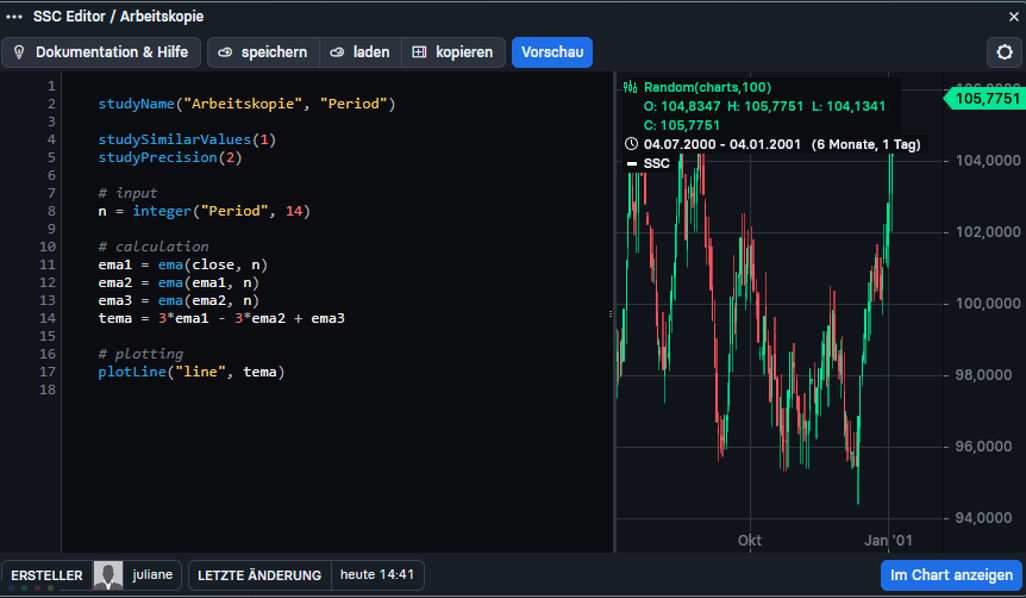
Task: Click the splitter handle between editor and chart
Action: [x=611, y=314]
